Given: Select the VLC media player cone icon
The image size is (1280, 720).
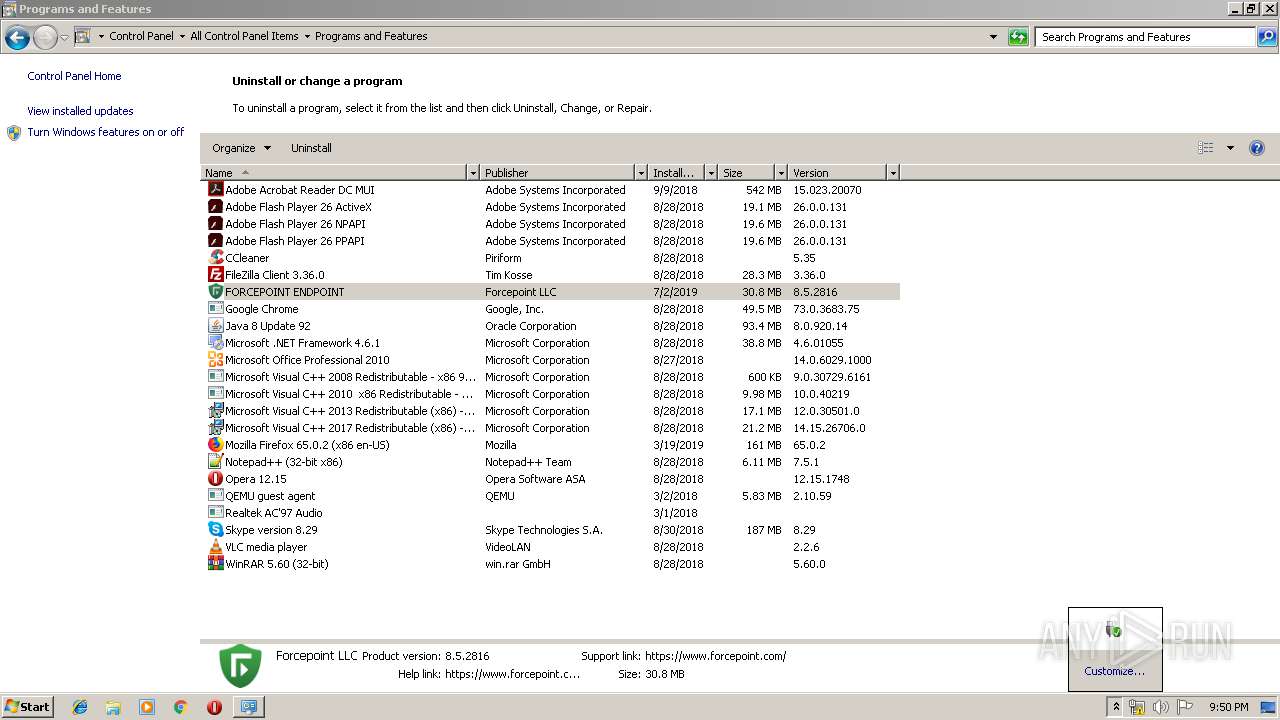Looking at the screenshot, I should (x=215, y=546).
